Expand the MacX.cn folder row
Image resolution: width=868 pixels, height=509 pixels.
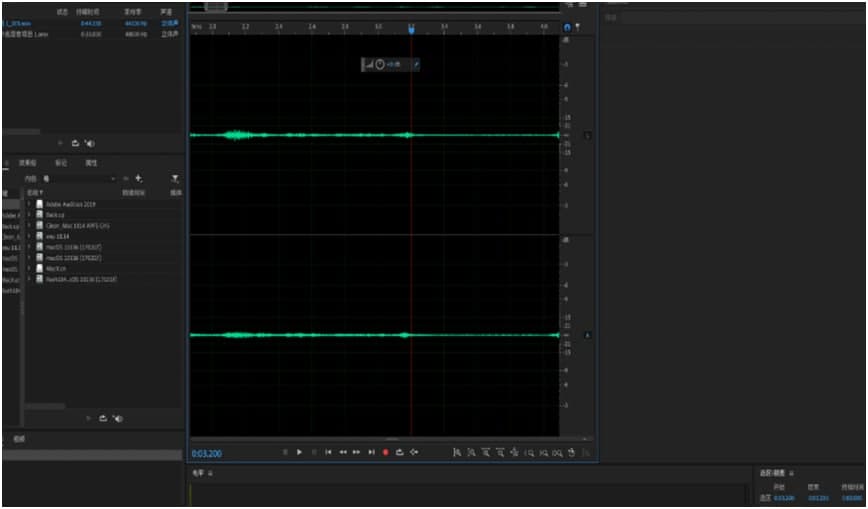pyautogui.click(x=29, y=269)
